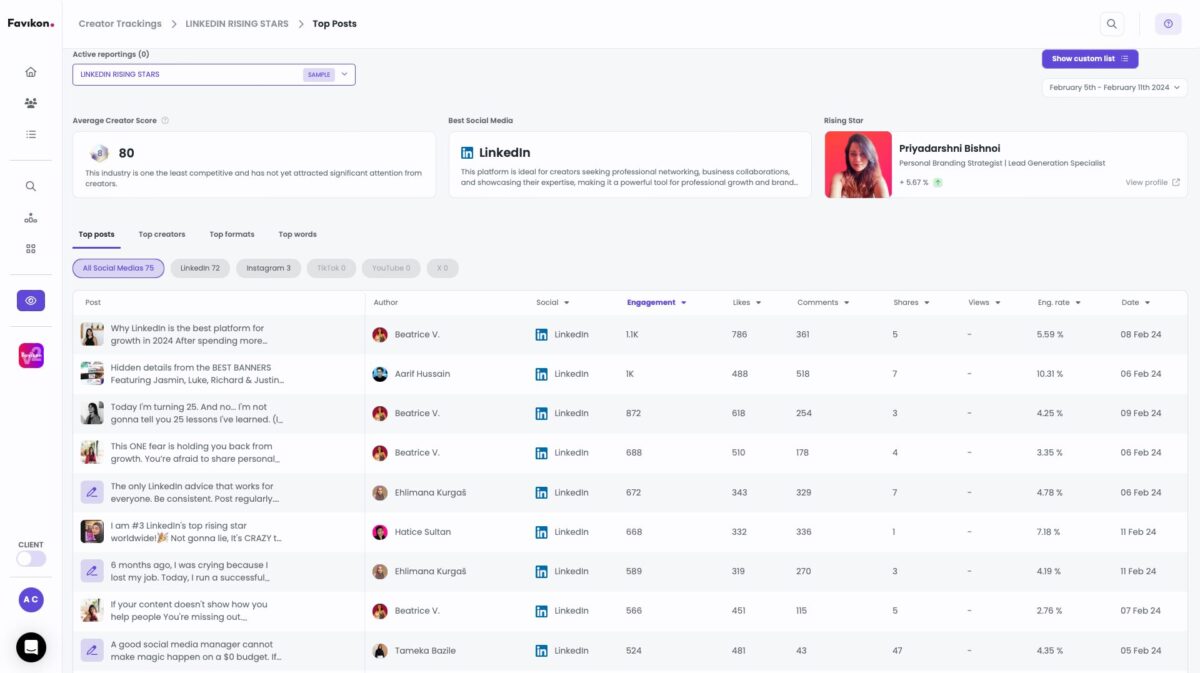Open search from the sidebar magnifier icon
The width and height of the screenshot is (1200, 673).
pos(30,185)
